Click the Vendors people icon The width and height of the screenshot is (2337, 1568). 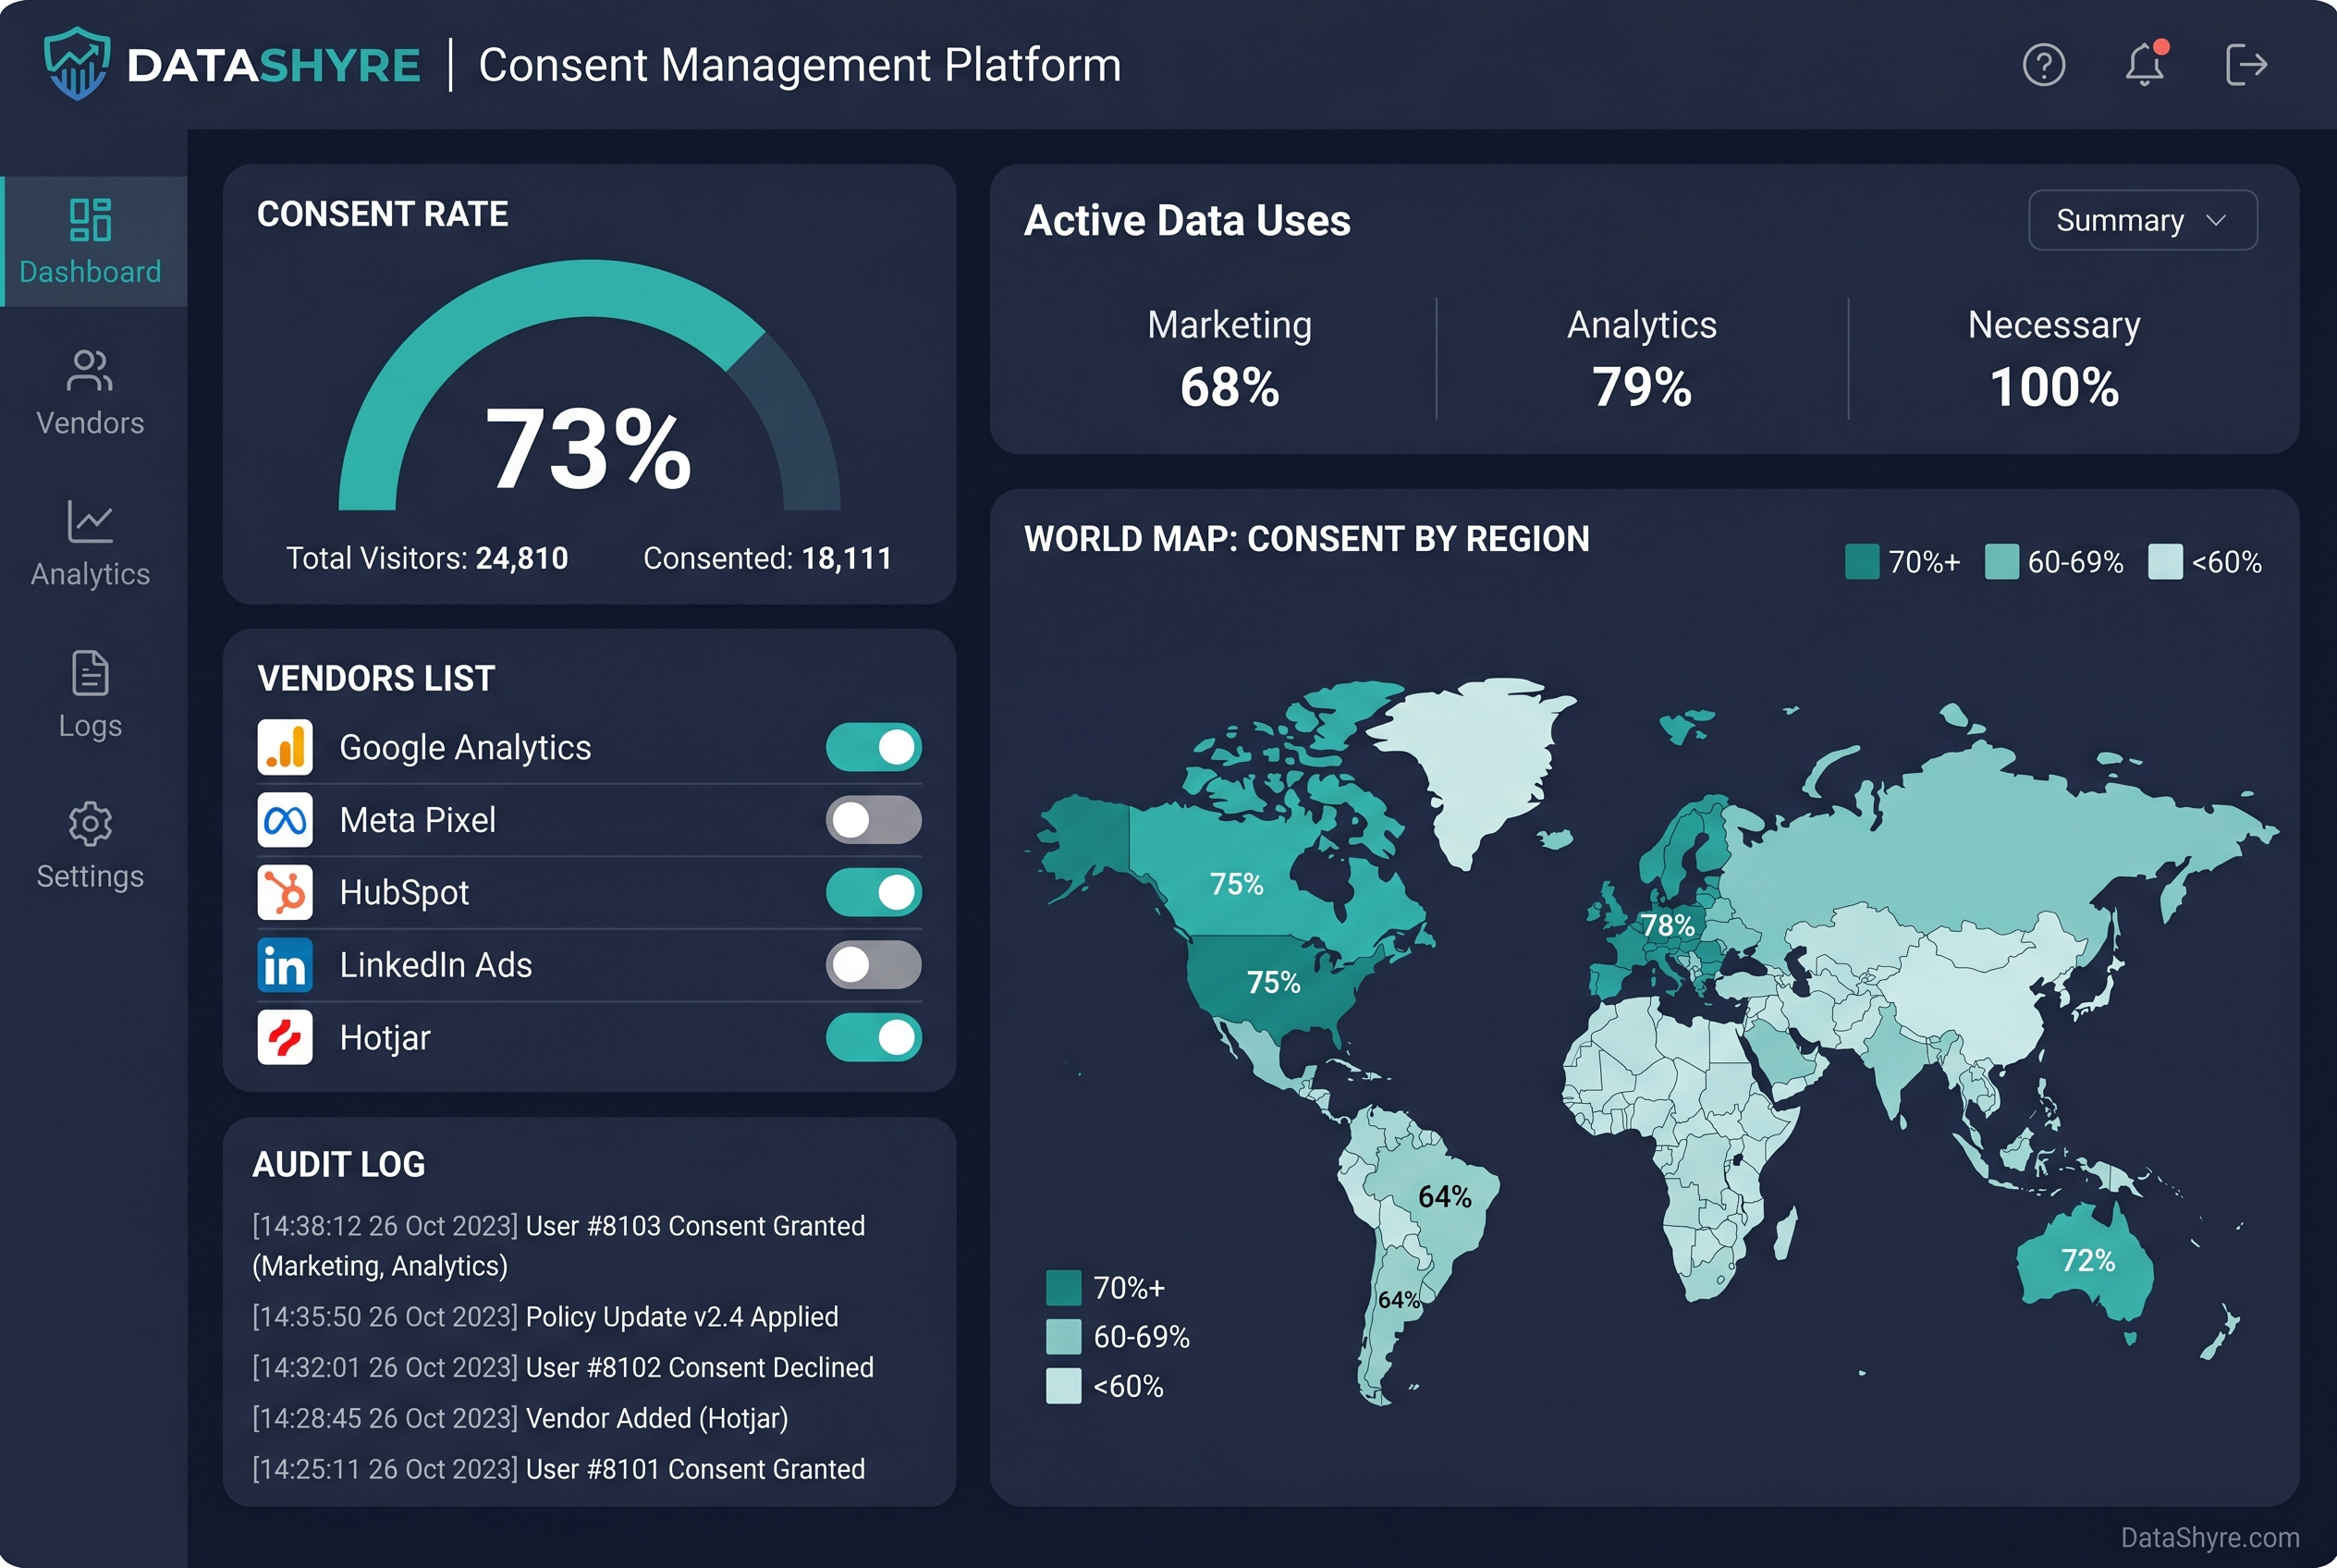pos(90,371)
